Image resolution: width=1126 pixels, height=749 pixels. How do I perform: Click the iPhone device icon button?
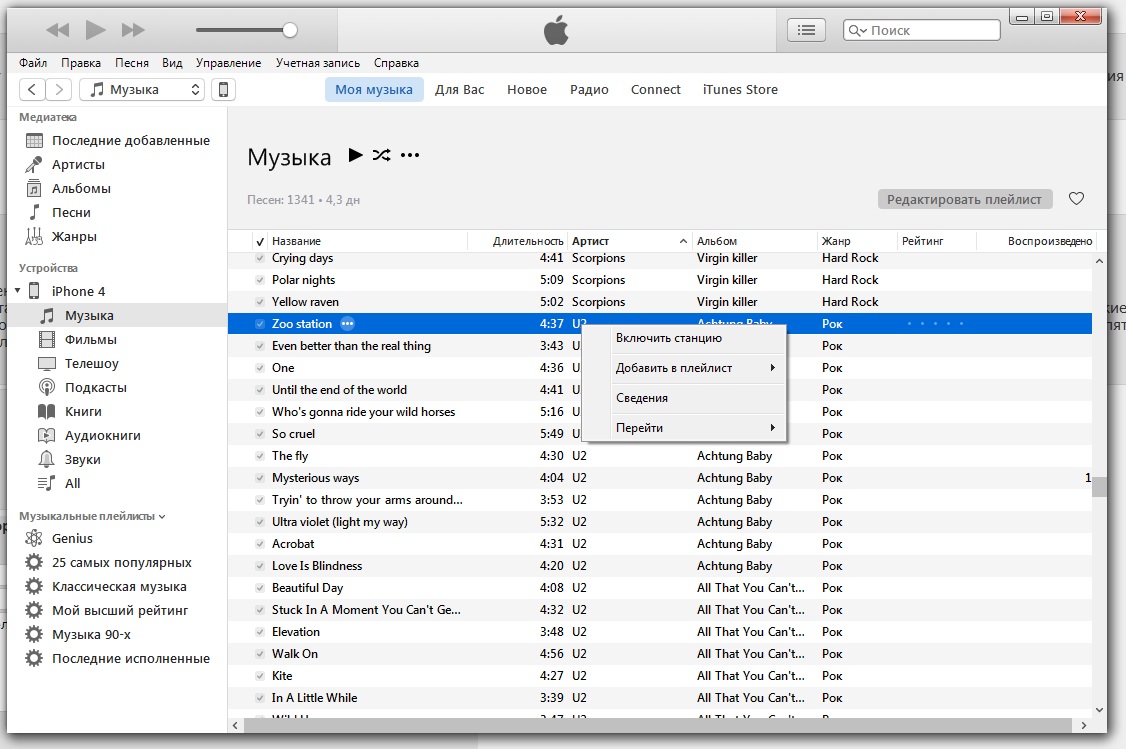[223, 90]
